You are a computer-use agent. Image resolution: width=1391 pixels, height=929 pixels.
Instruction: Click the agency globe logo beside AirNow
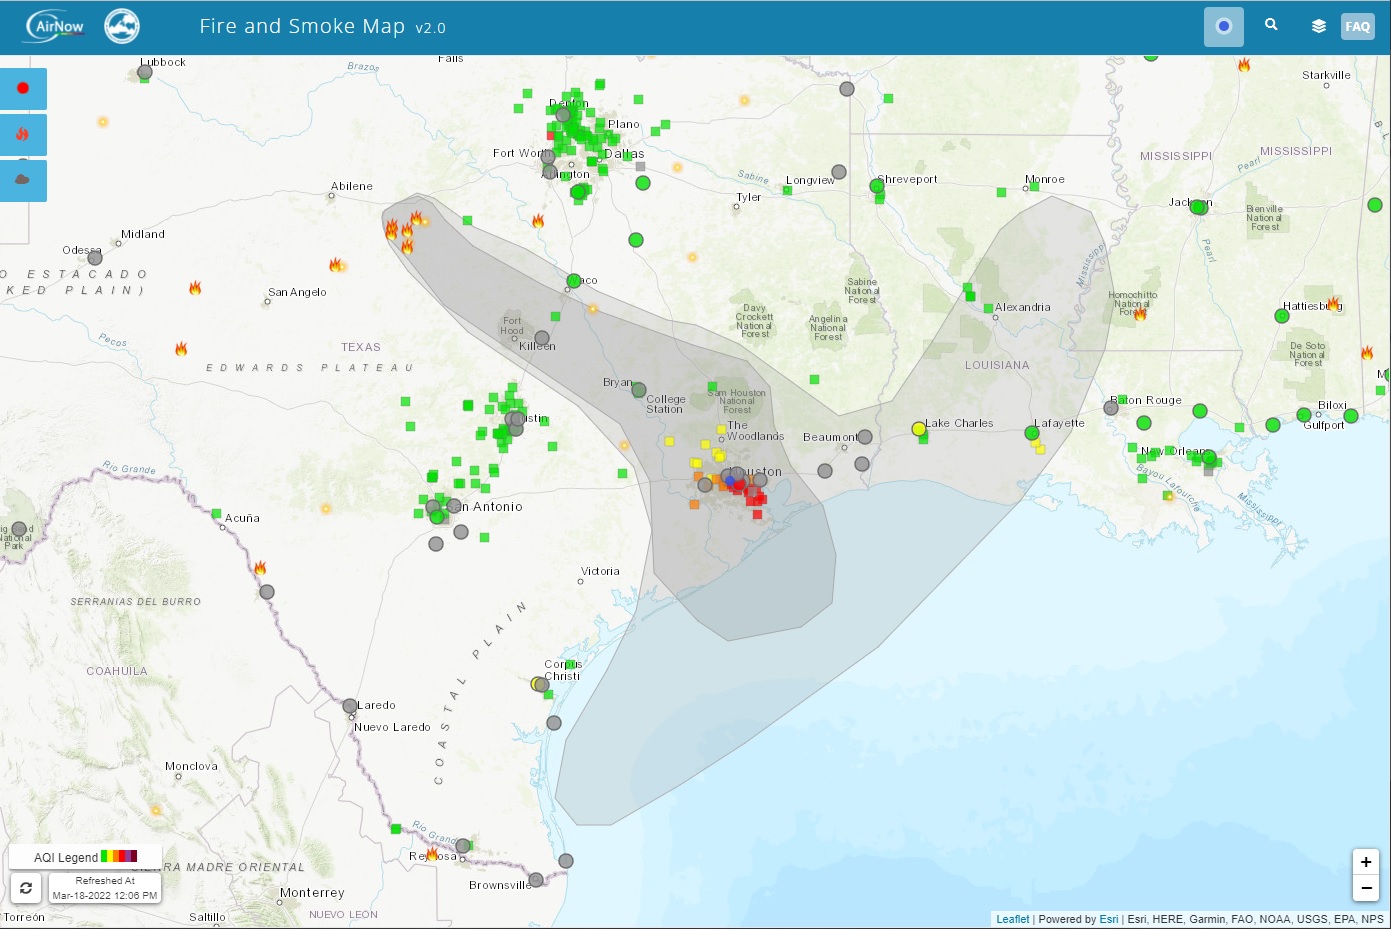click(121, 26)
